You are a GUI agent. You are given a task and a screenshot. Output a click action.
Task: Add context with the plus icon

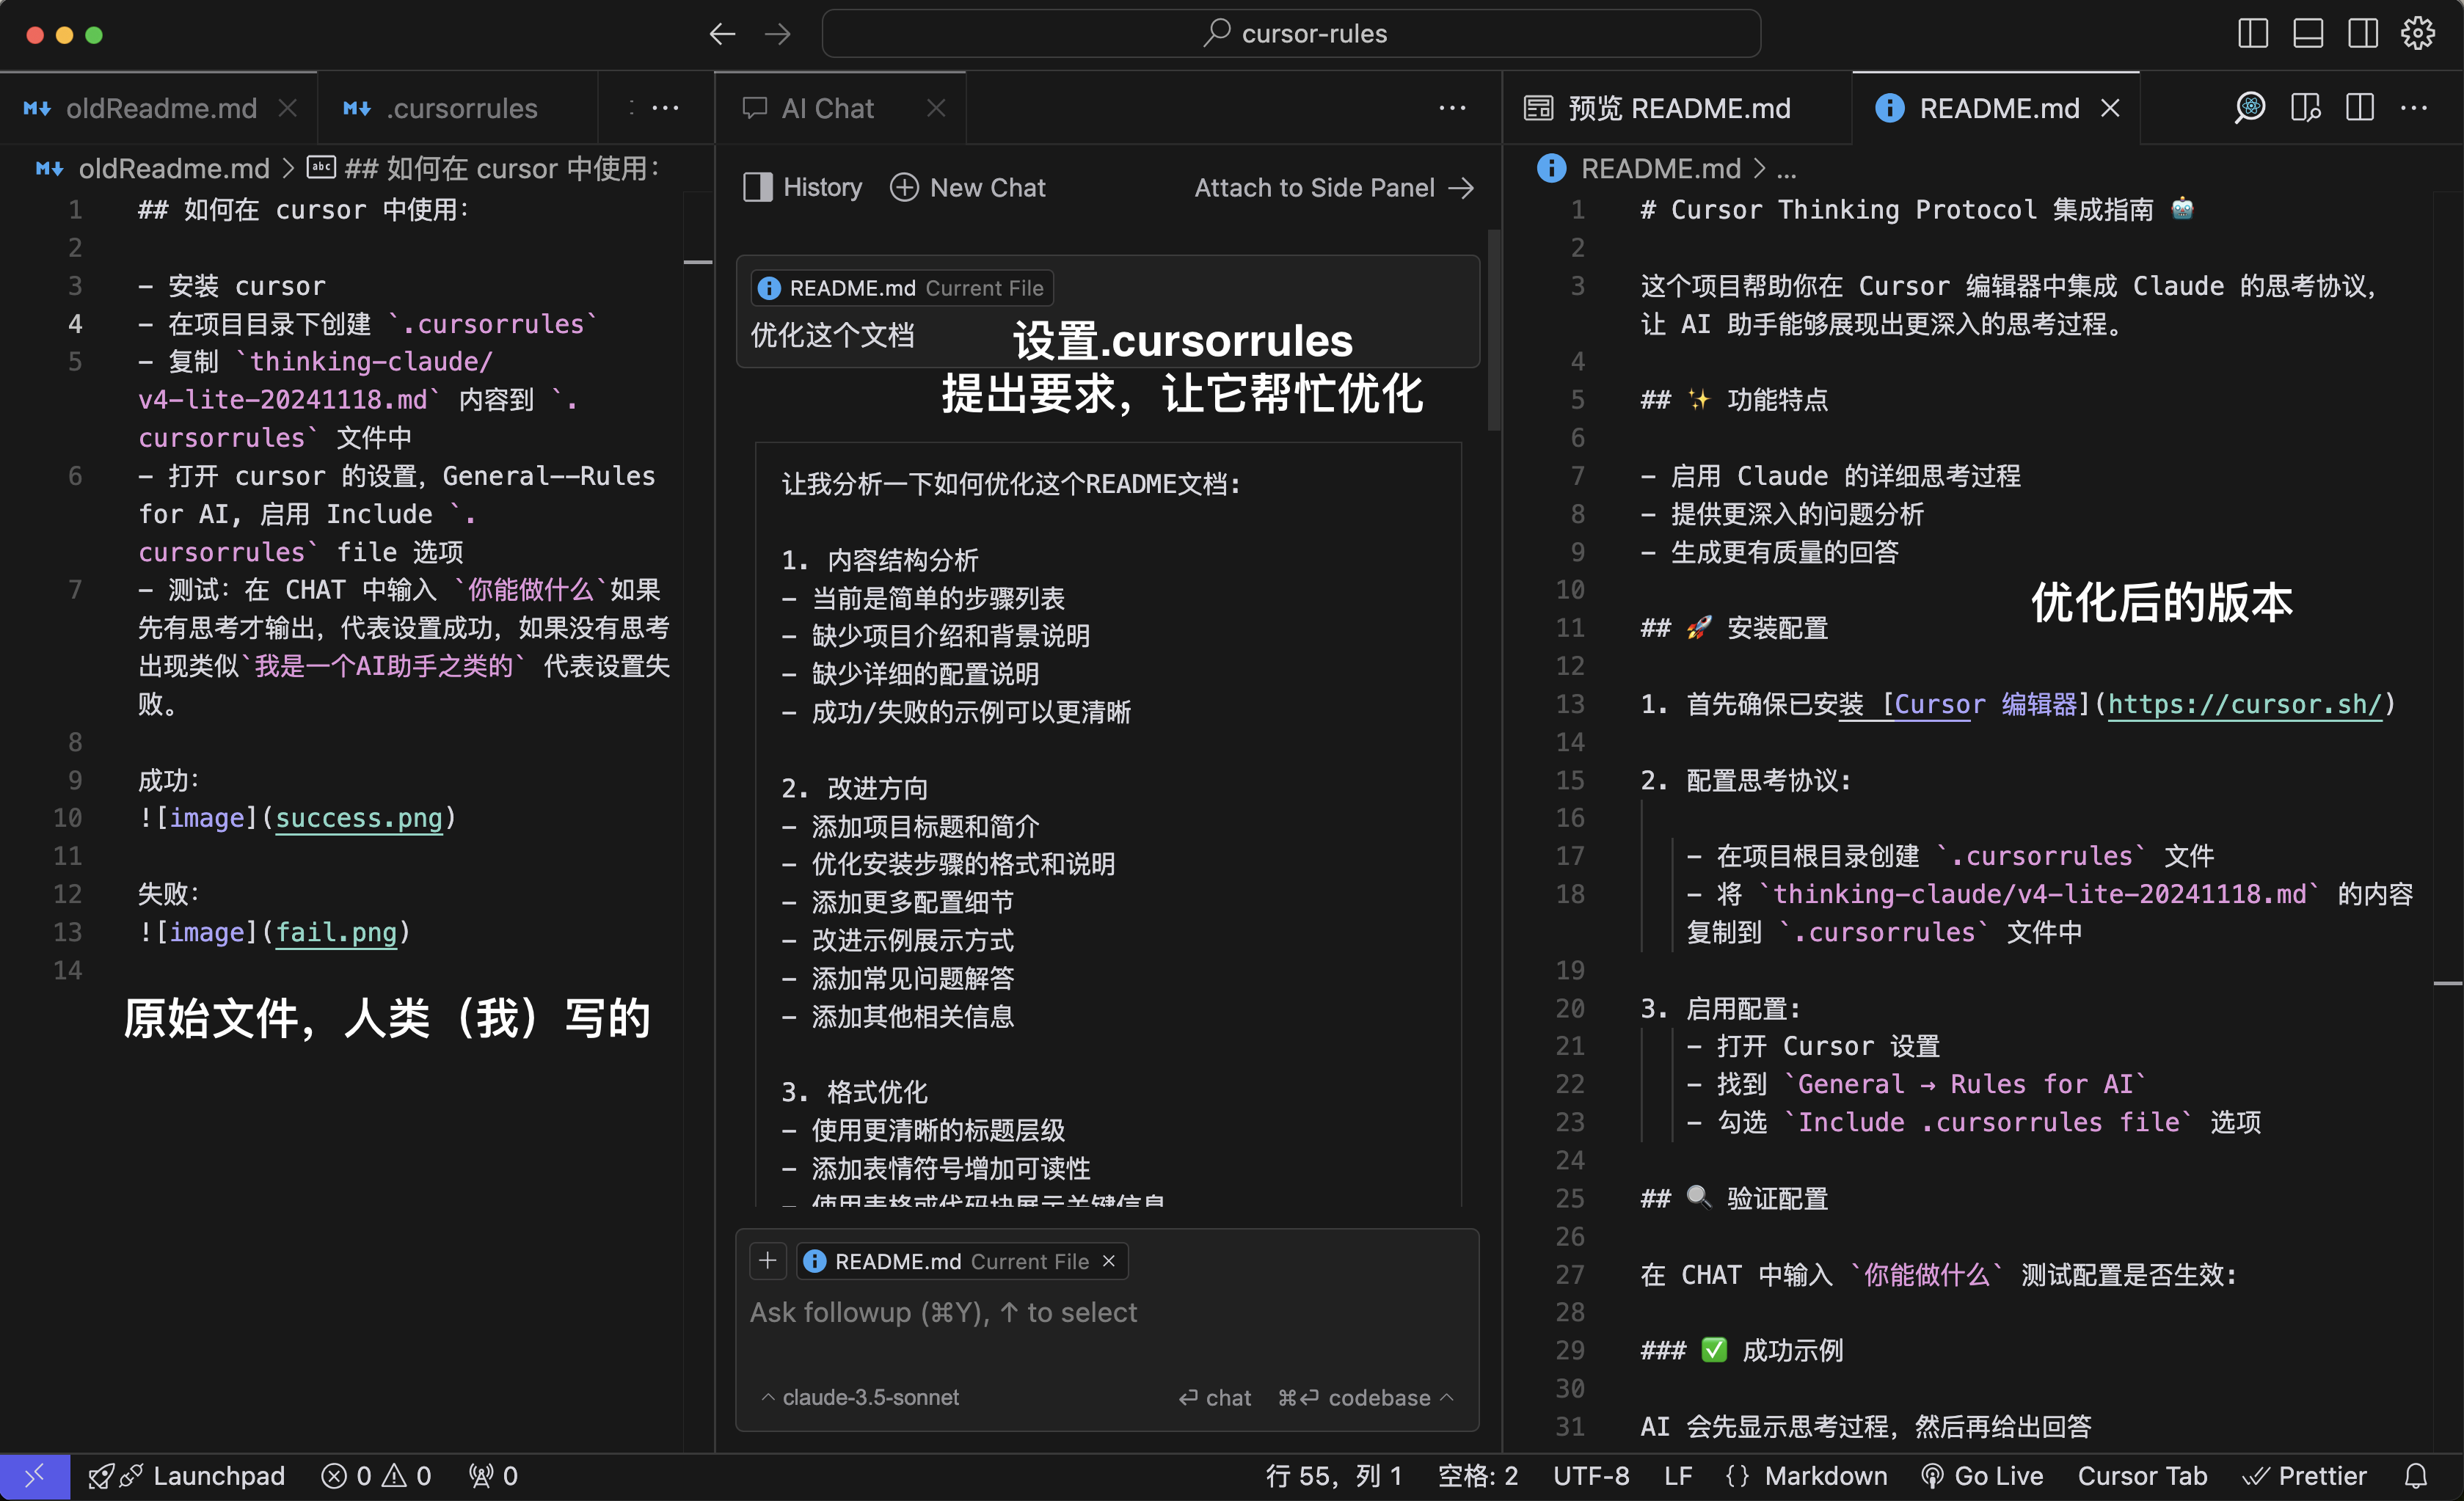pyautogui.click(x=768, y=1261)
